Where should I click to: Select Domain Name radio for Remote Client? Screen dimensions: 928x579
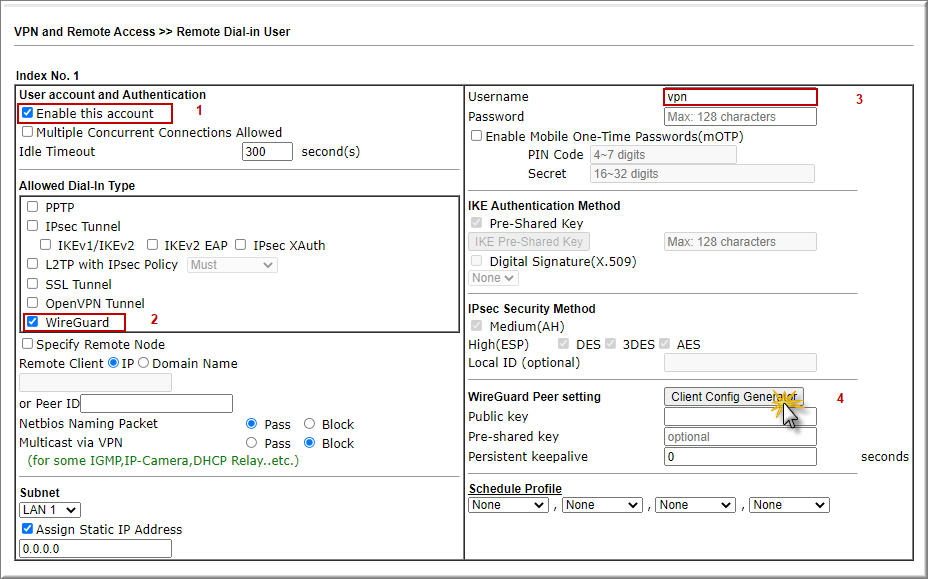(143, 363)
